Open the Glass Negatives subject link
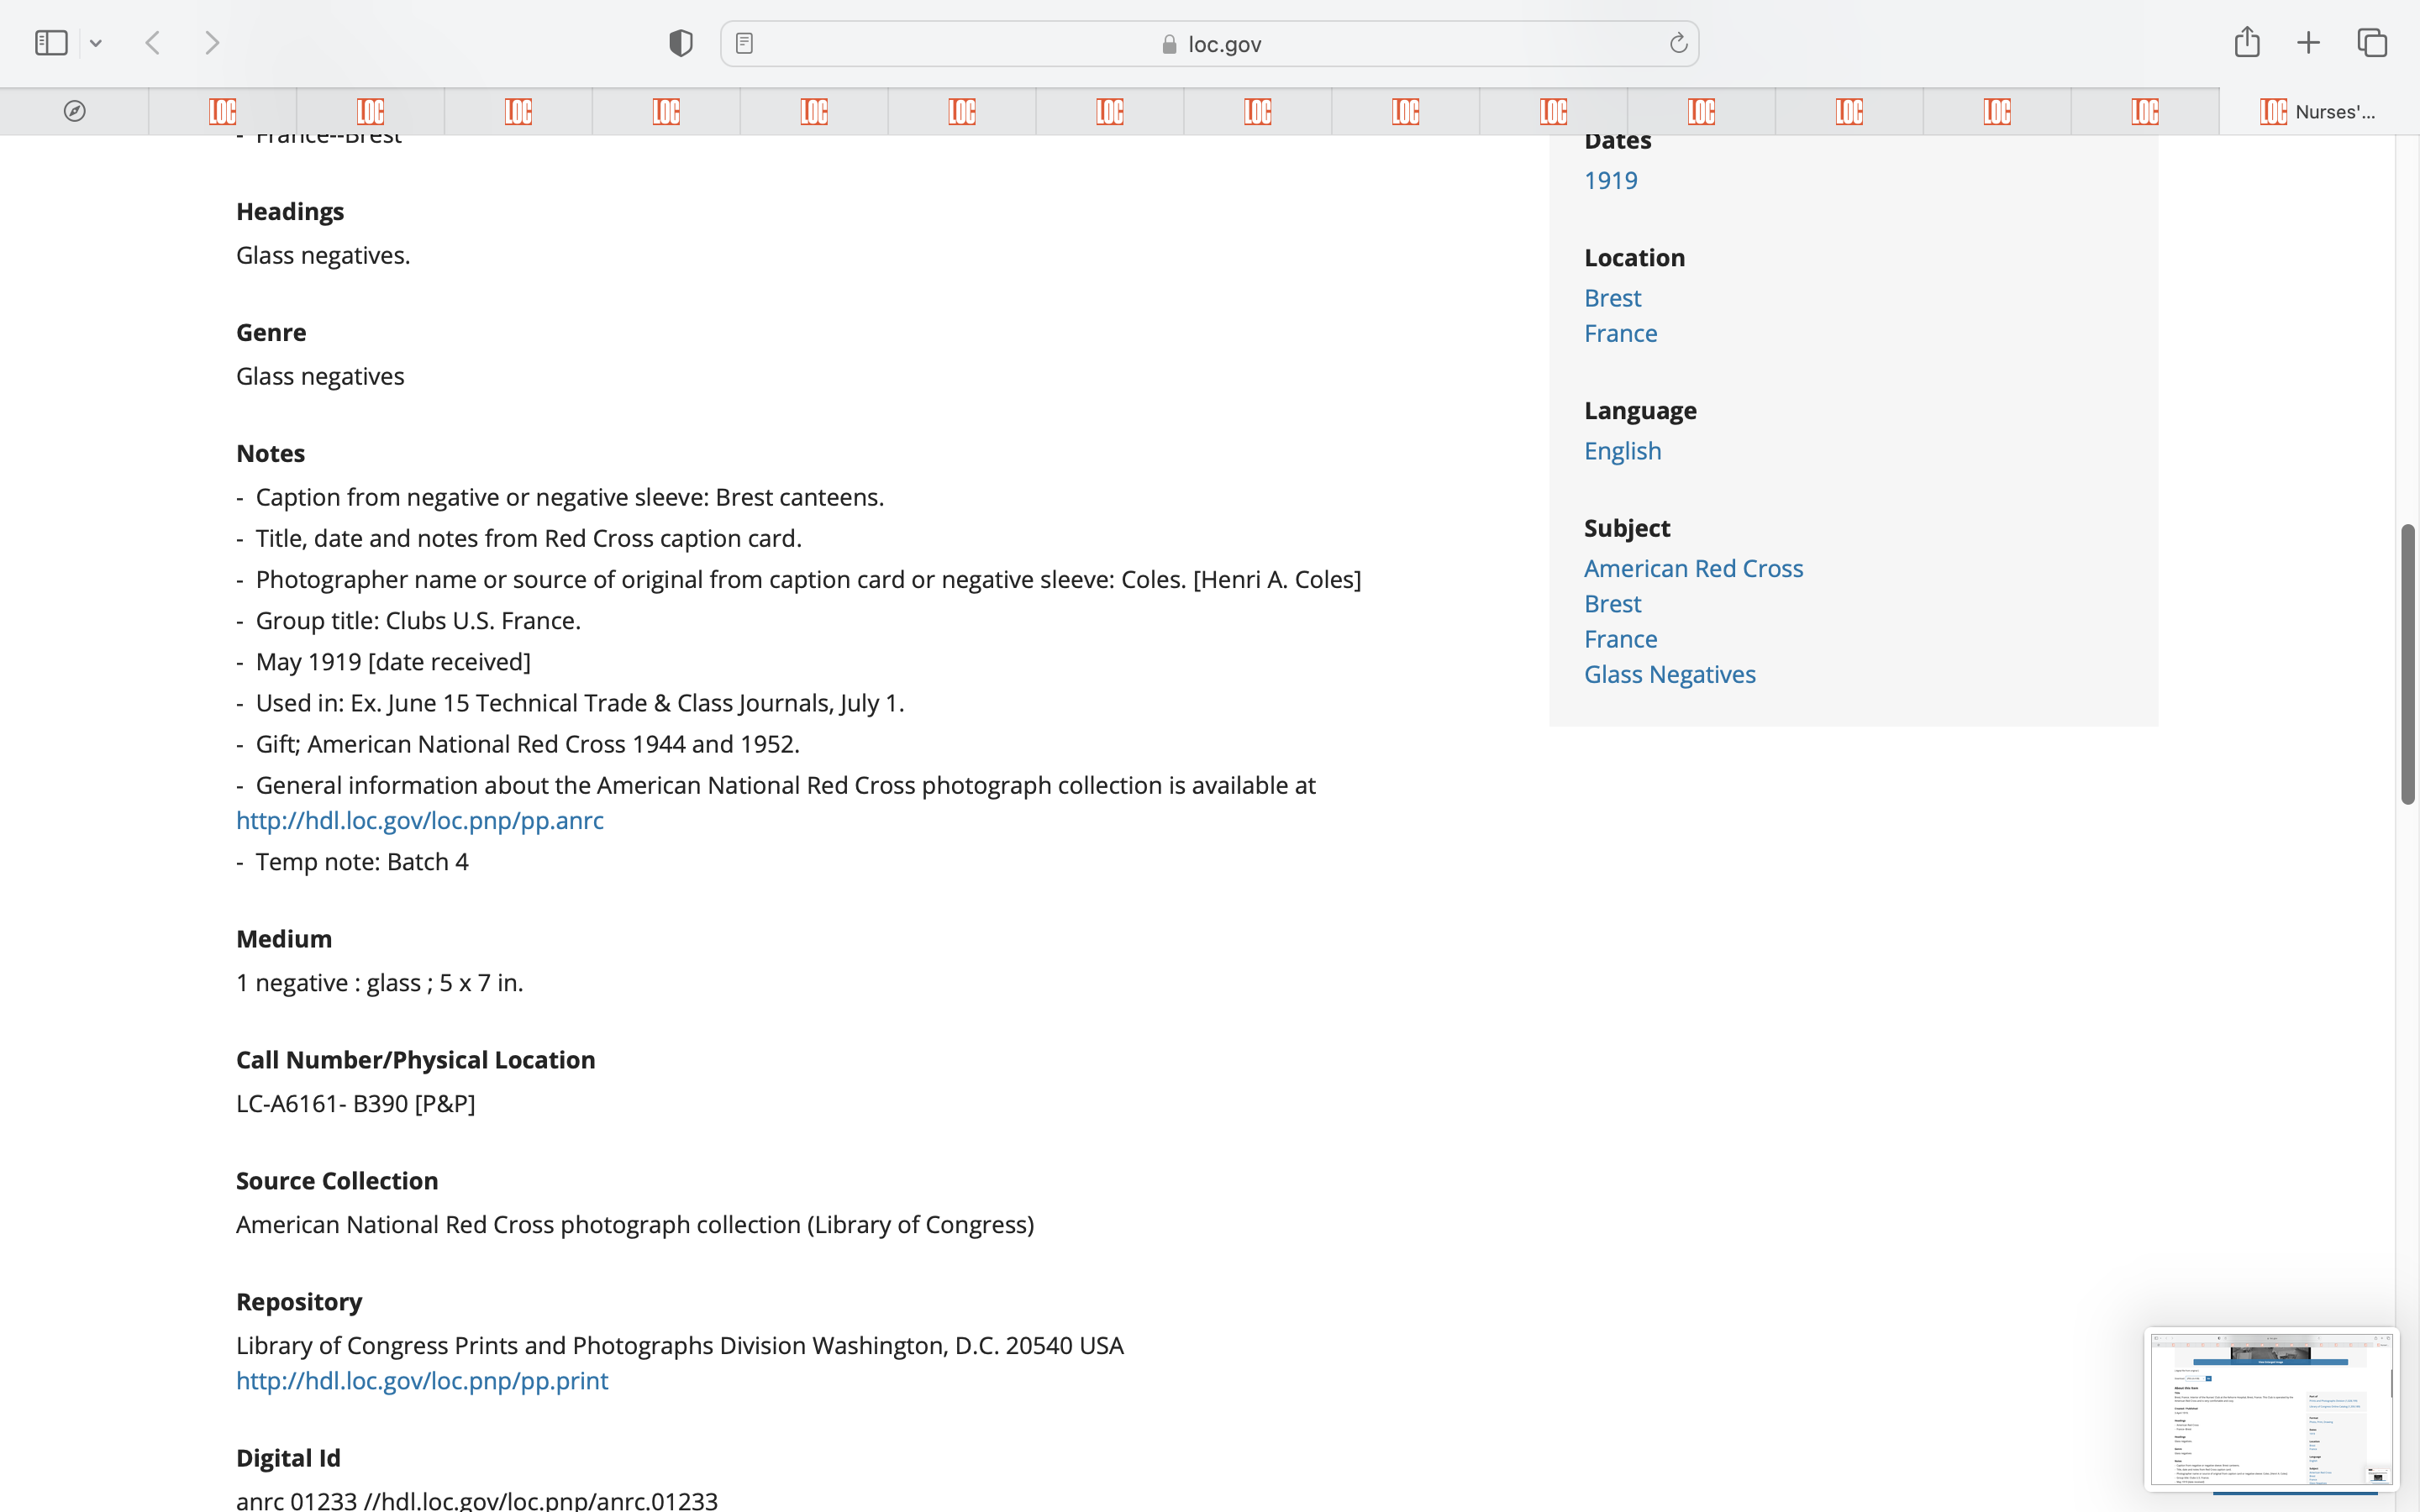The width and height of the screenshot is (2420, 1512). tap(1669, 674)
